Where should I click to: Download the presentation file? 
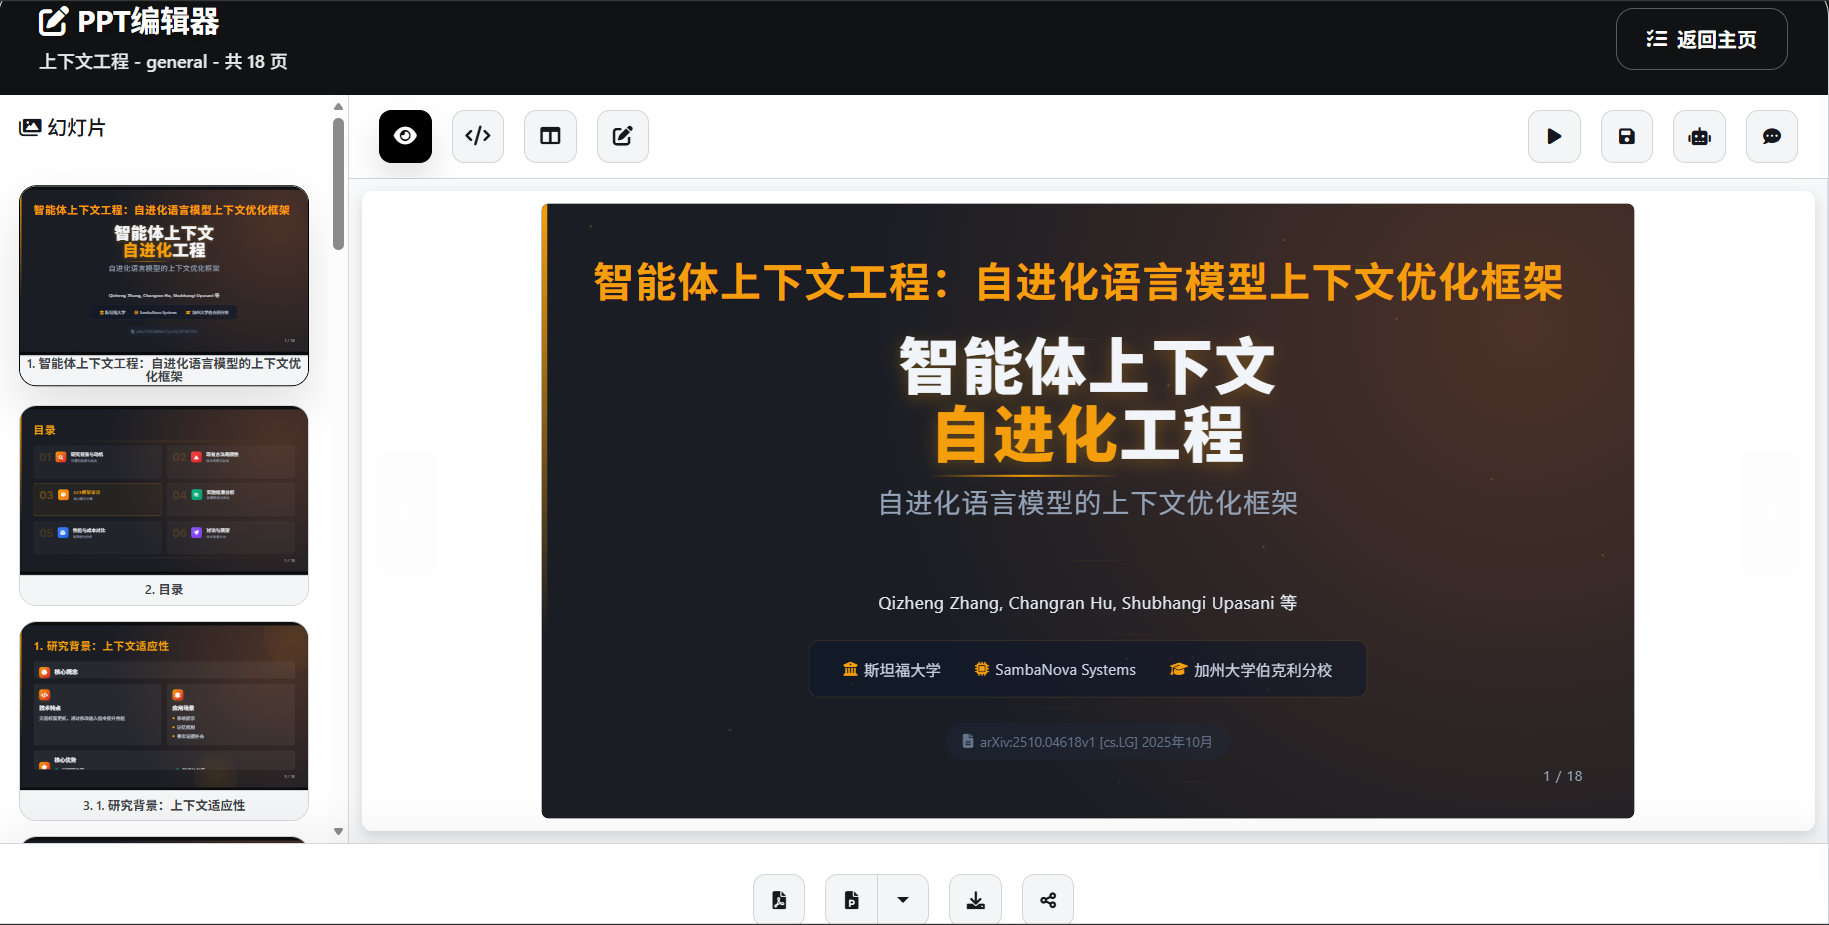click(x=975, y=899)
